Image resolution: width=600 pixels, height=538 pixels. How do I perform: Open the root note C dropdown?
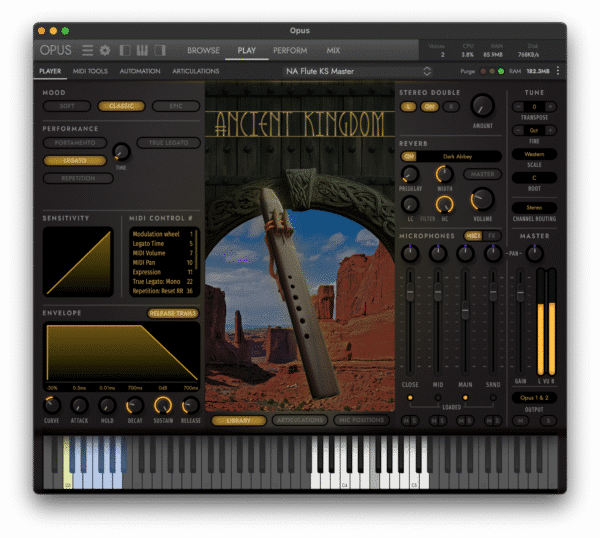[534, 178]
